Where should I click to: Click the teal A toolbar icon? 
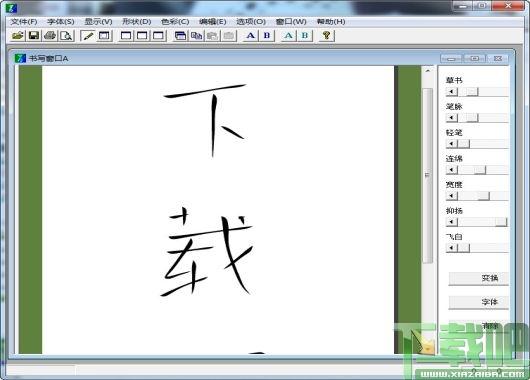tap(288, 35)
